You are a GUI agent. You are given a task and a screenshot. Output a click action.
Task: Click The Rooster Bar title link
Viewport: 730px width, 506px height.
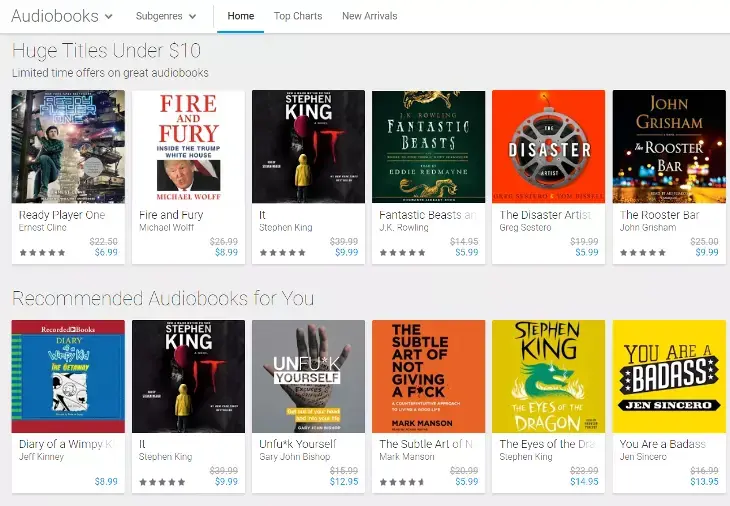(659, 215)
